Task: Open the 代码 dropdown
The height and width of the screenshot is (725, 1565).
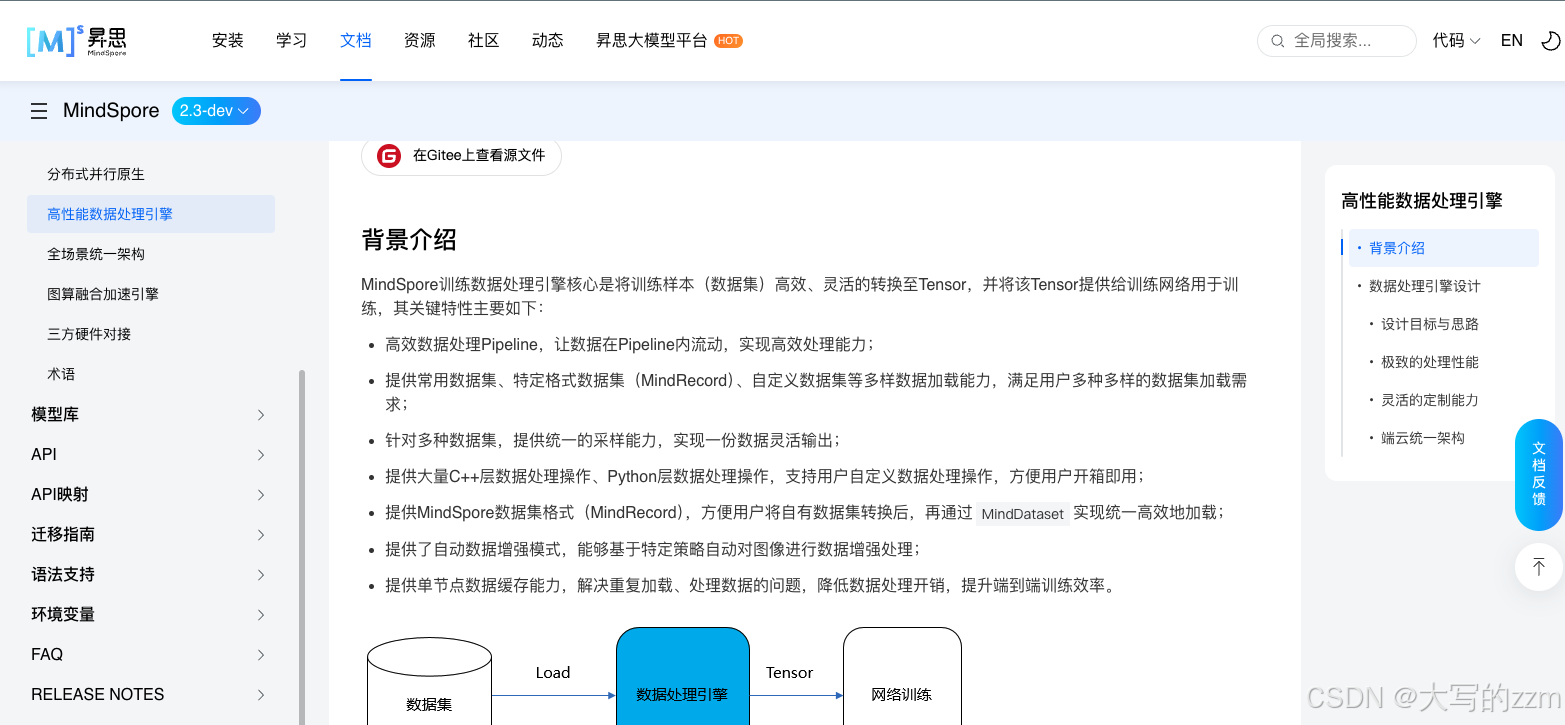Action: pos(1456,41)
